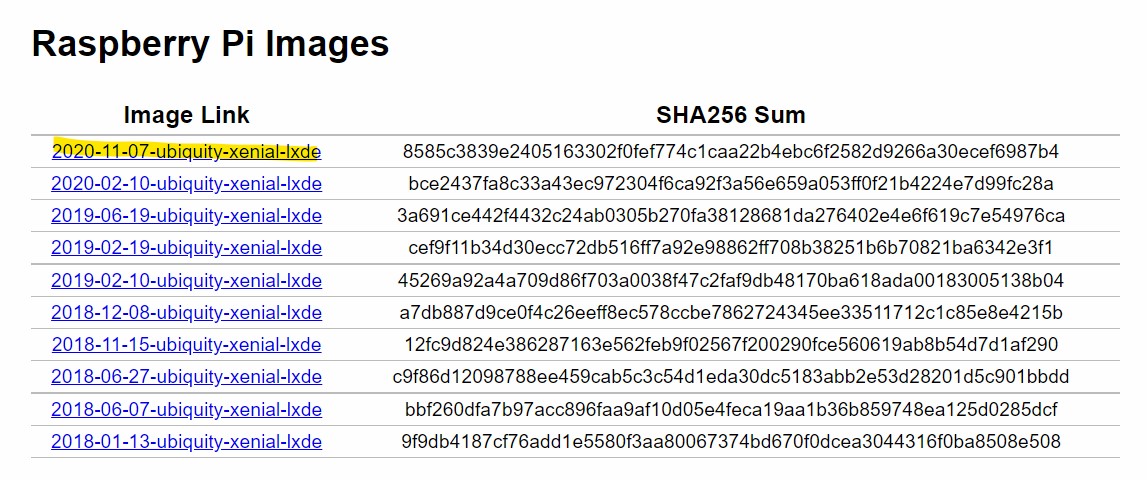Open the 2019-02-10-ubiquity-xenial-lxde image link
Viewport: 1147px width, 480px height.
[187, 280]
